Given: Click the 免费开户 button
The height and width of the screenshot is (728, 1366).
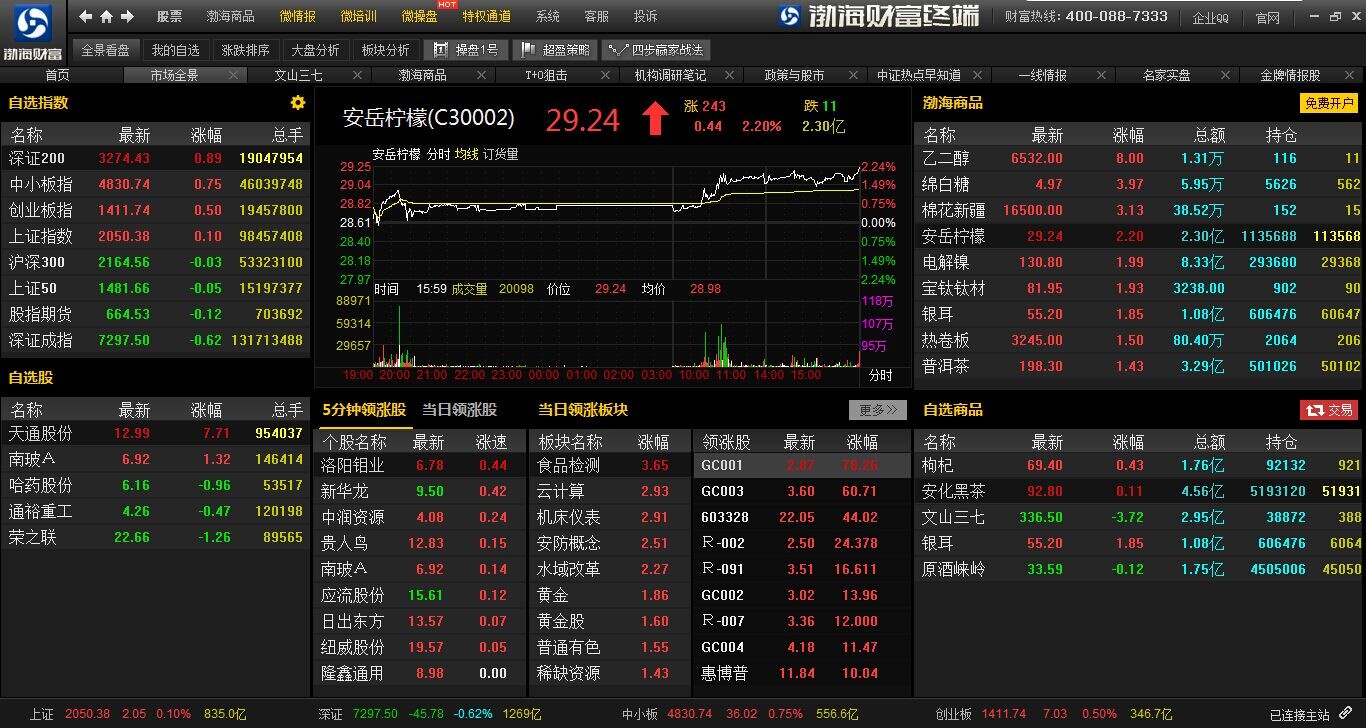Looking at the screenshot, I should 1328,104.
